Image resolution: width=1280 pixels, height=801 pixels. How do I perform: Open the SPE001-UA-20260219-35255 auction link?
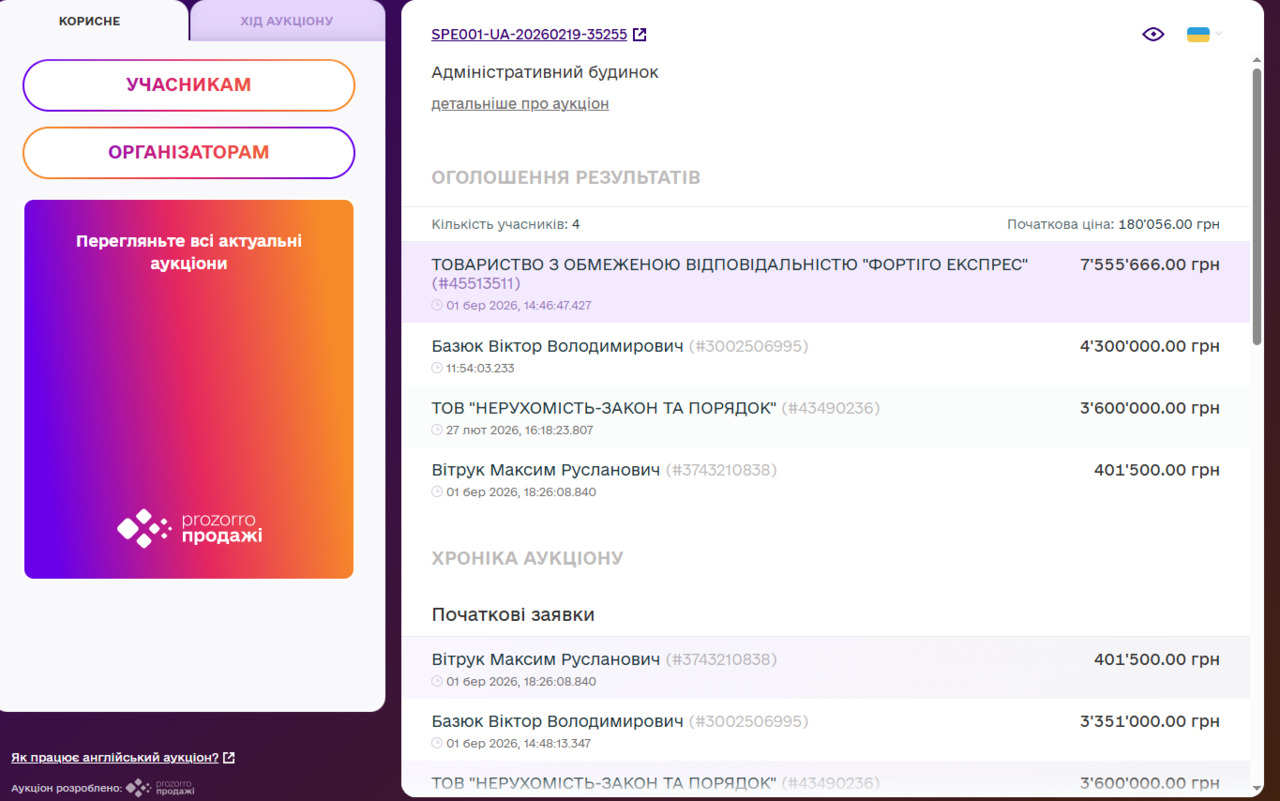pyautogui.click(x=529, y=35)
